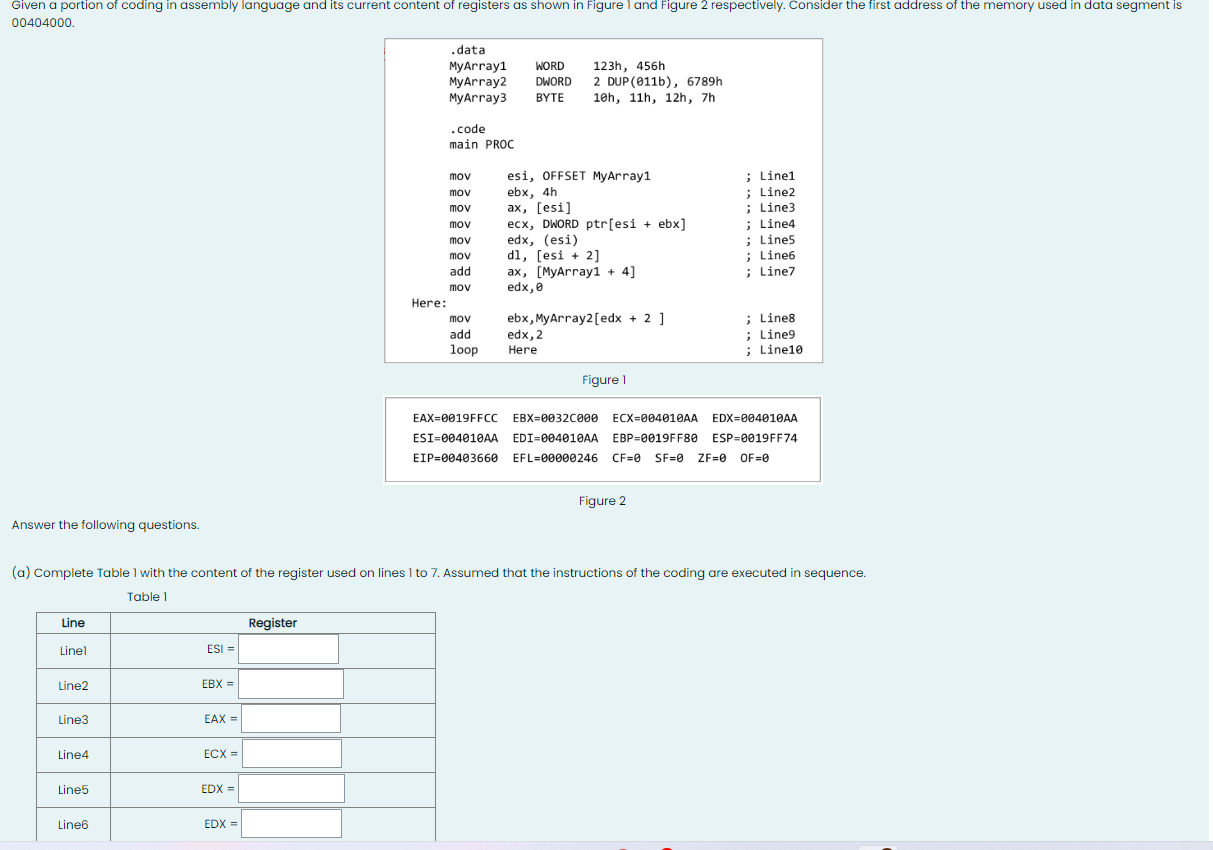
Task: Click the ECX register input field for Line4
Action: pos(291,753)
